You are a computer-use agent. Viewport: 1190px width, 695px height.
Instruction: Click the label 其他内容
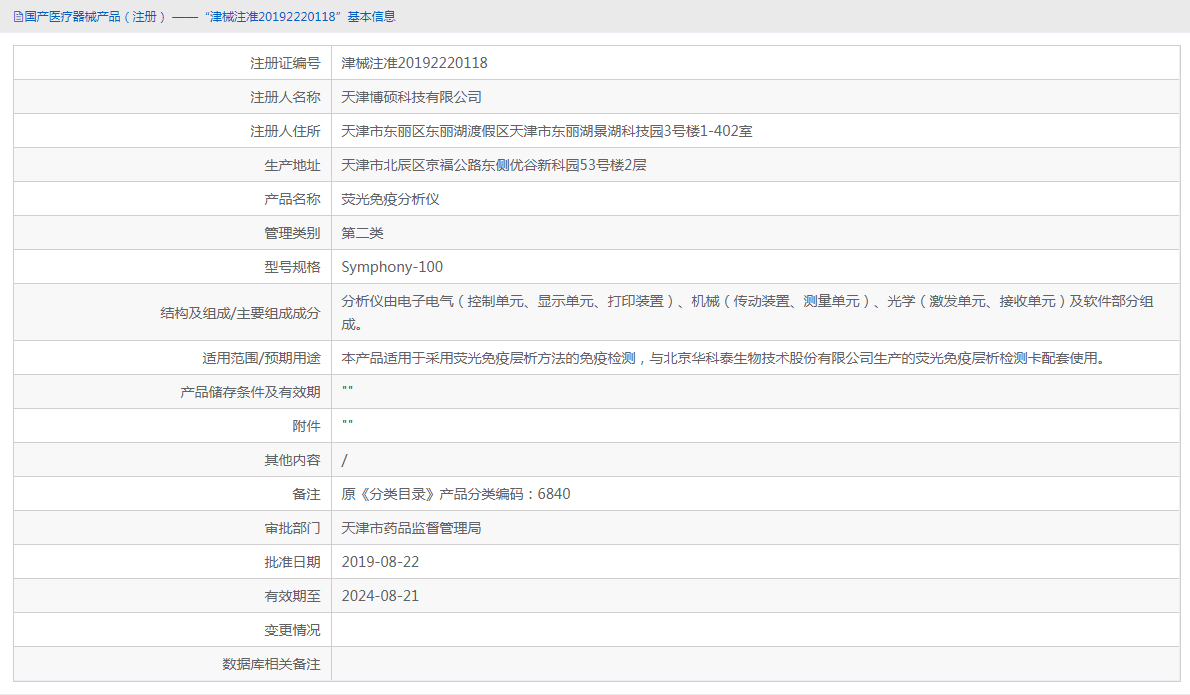click(x=292, y=461)
